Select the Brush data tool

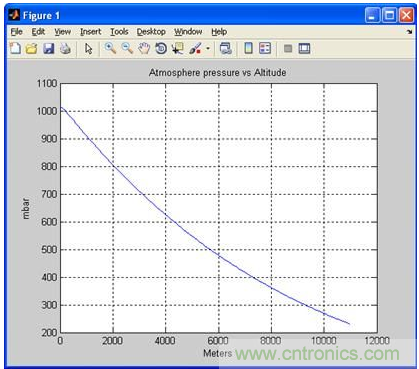click(195, 49)
